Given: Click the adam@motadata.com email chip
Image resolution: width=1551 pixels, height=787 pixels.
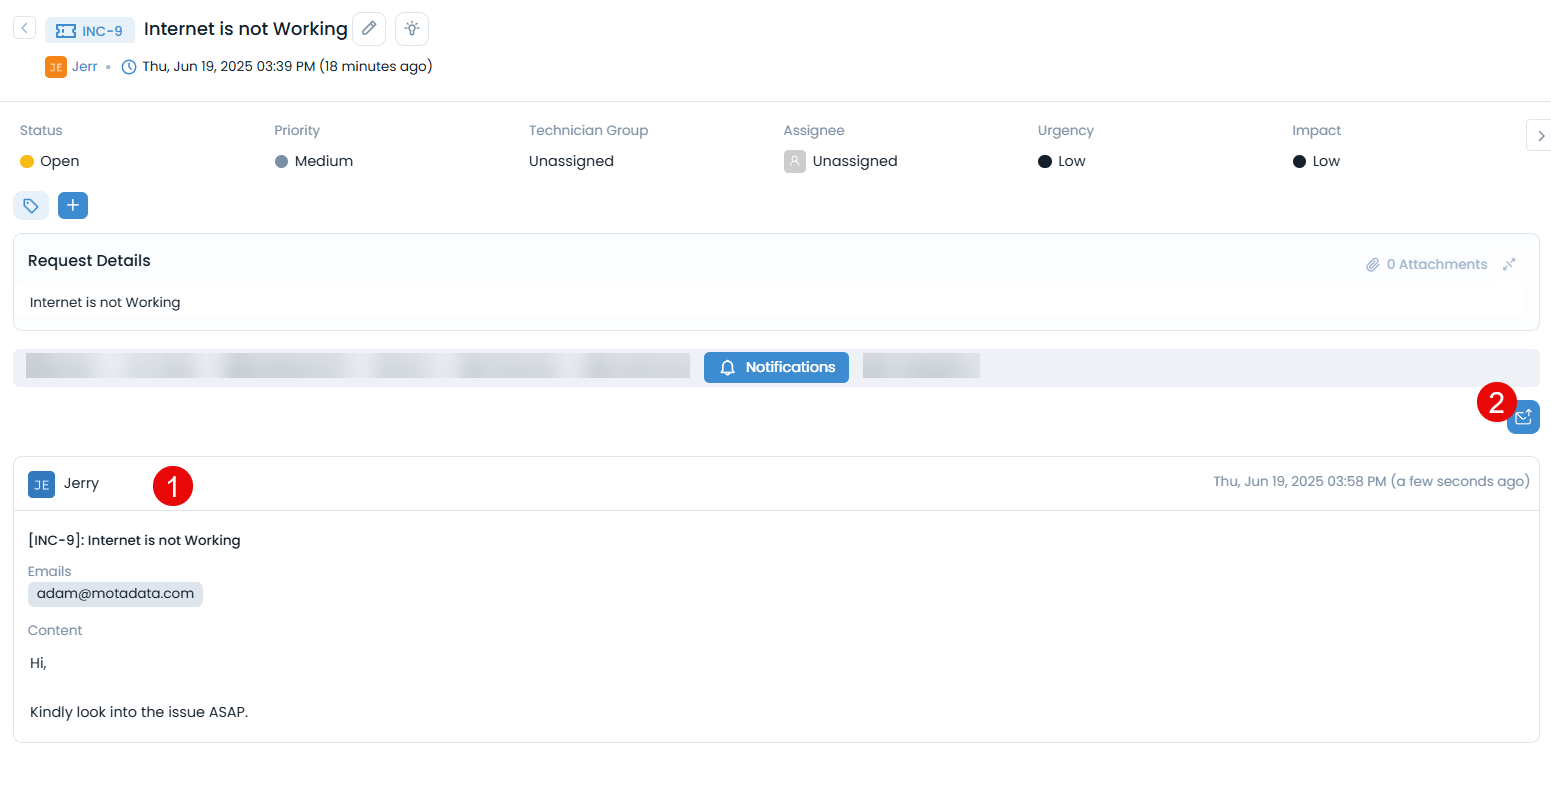Looking at the screenshot, I should (115, 594).
